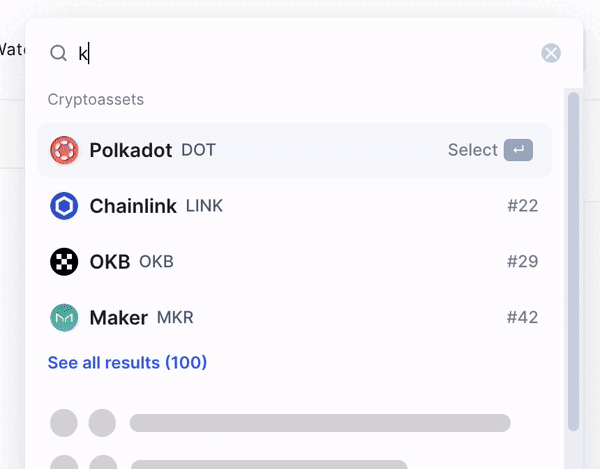Click the DOT ticker symbol
Screen dimensions: 600x469
point(198,150)
